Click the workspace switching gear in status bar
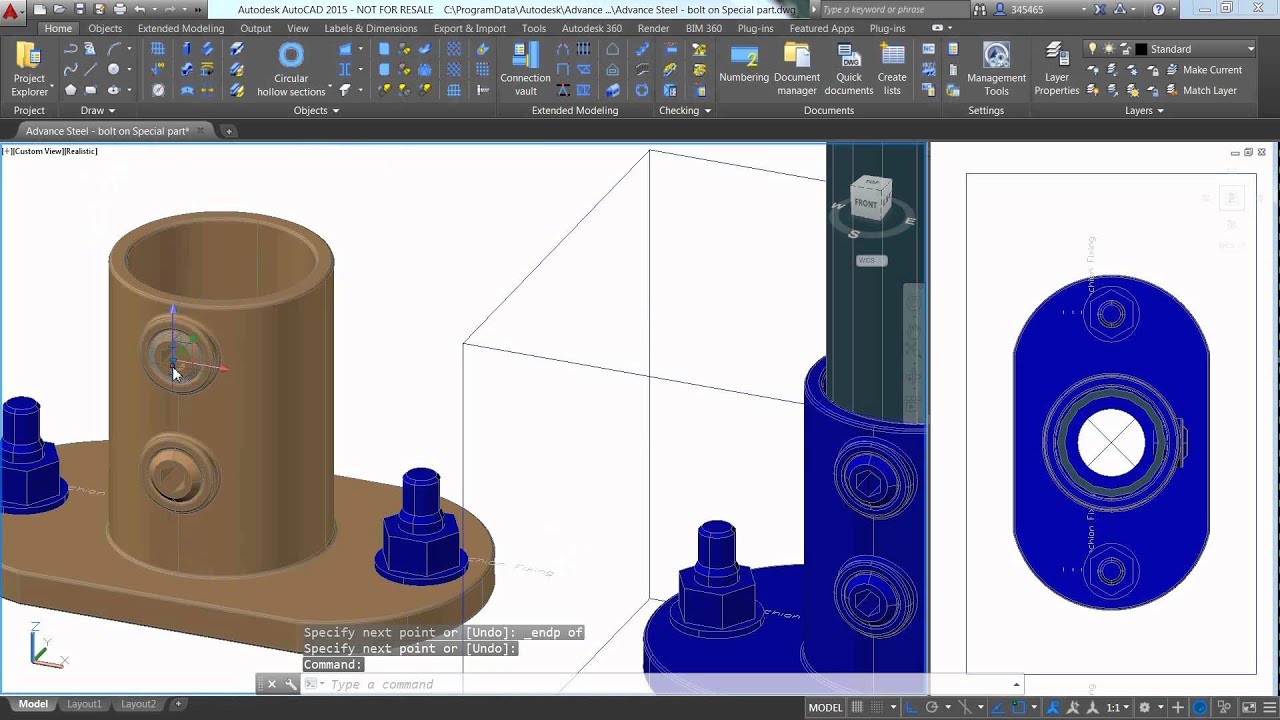The width and height of the screenshot is (1280, 720). click(x=1145, y=707)
